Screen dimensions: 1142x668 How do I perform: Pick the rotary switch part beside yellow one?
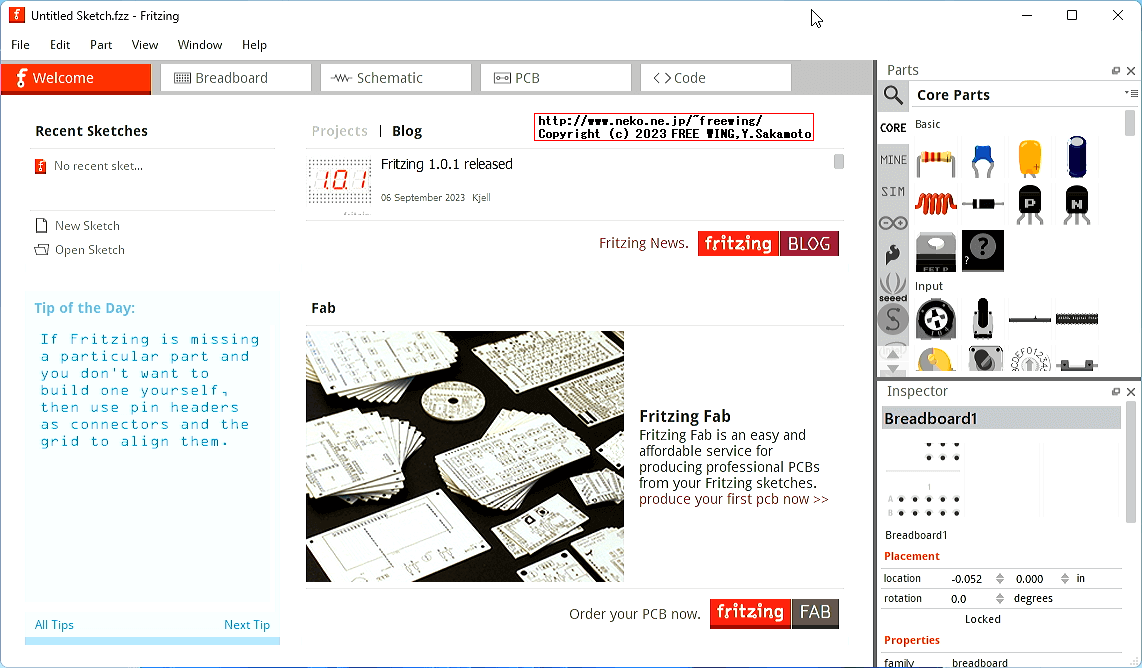[985, 359]
